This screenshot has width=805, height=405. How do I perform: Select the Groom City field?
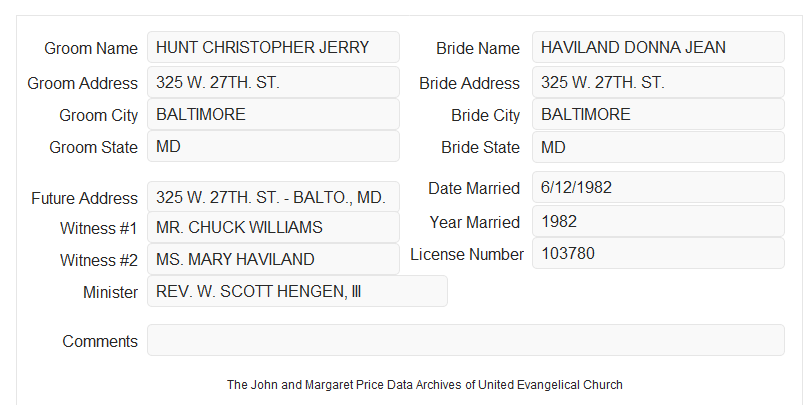273,114
